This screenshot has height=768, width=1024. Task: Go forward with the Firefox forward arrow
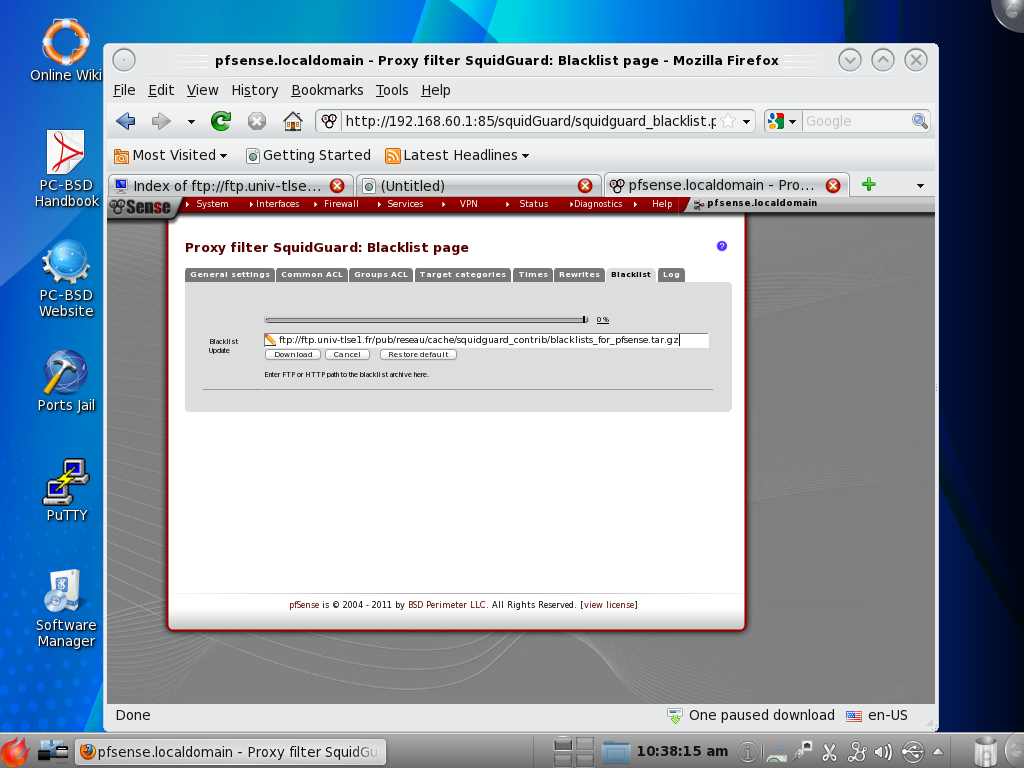click(x=161, y=121)
